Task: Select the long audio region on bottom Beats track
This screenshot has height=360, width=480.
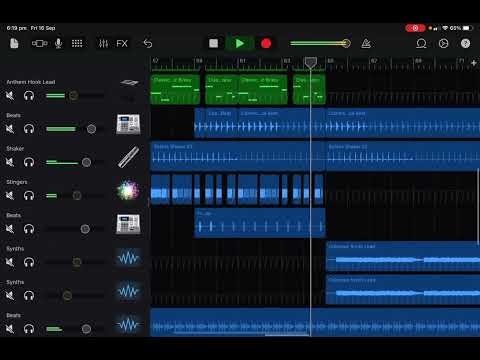Action: click(x=315, y=323)
